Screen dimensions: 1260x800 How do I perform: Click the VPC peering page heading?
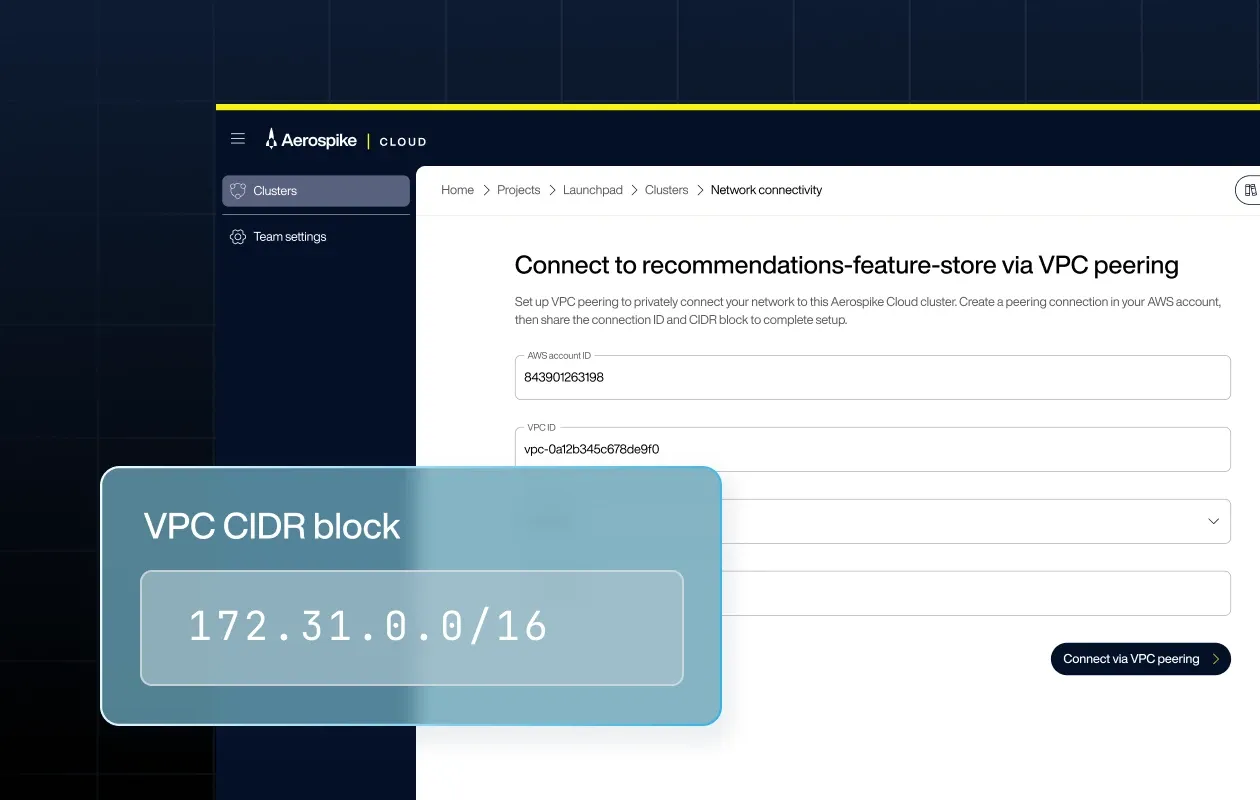click(846, 265)
